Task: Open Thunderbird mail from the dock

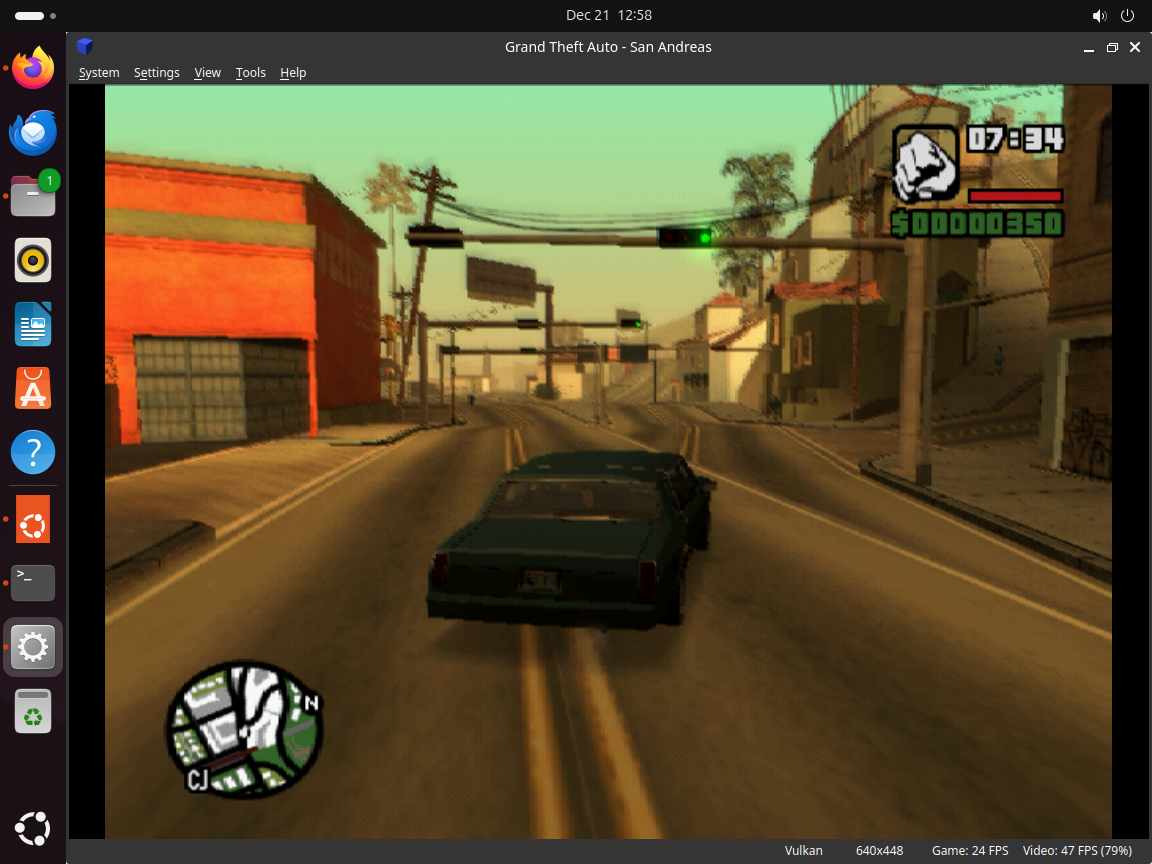Action: (33, 132)
